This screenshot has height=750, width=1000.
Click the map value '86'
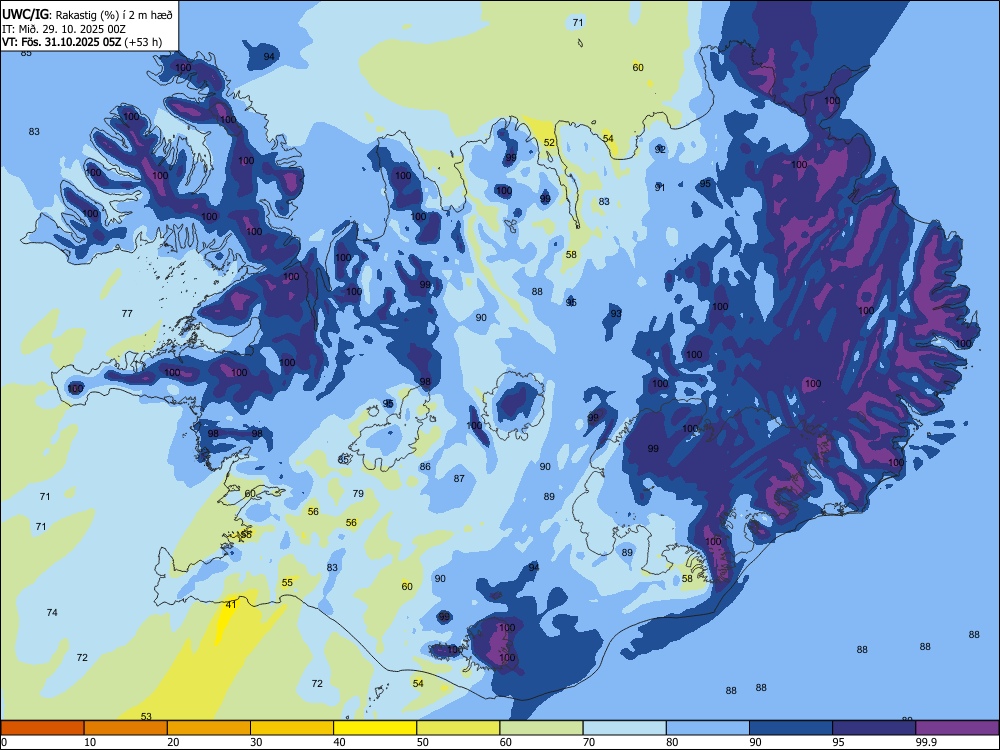click(425, 466)
